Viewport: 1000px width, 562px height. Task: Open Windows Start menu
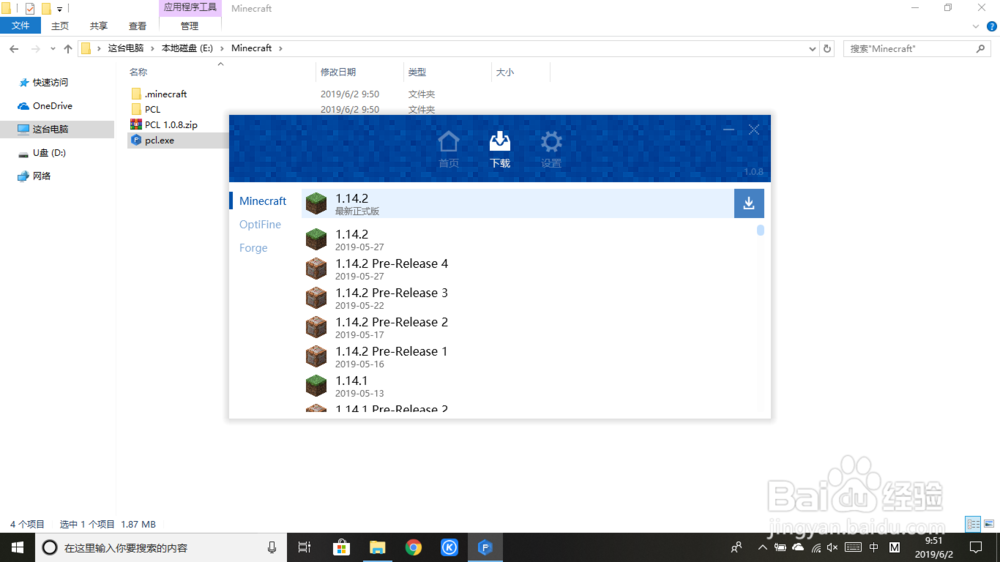[x=17, y=547]
